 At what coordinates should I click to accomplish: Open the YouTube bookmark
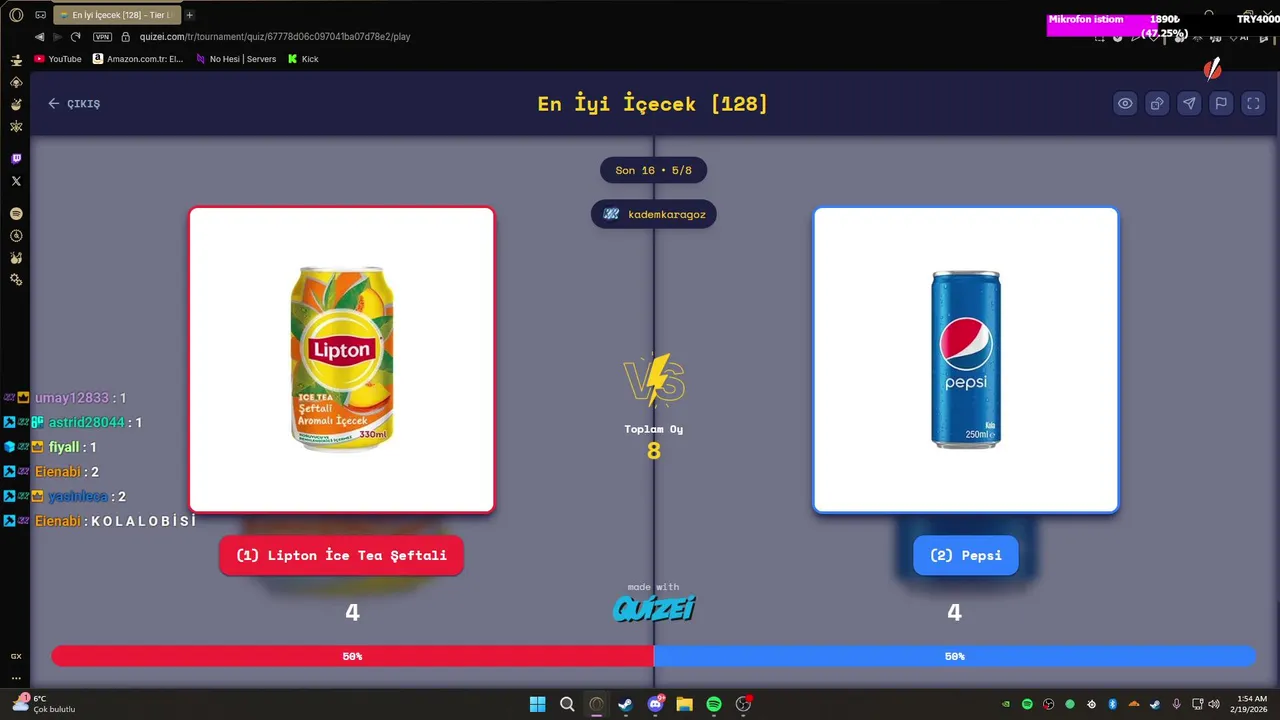[x=58, y=59]
